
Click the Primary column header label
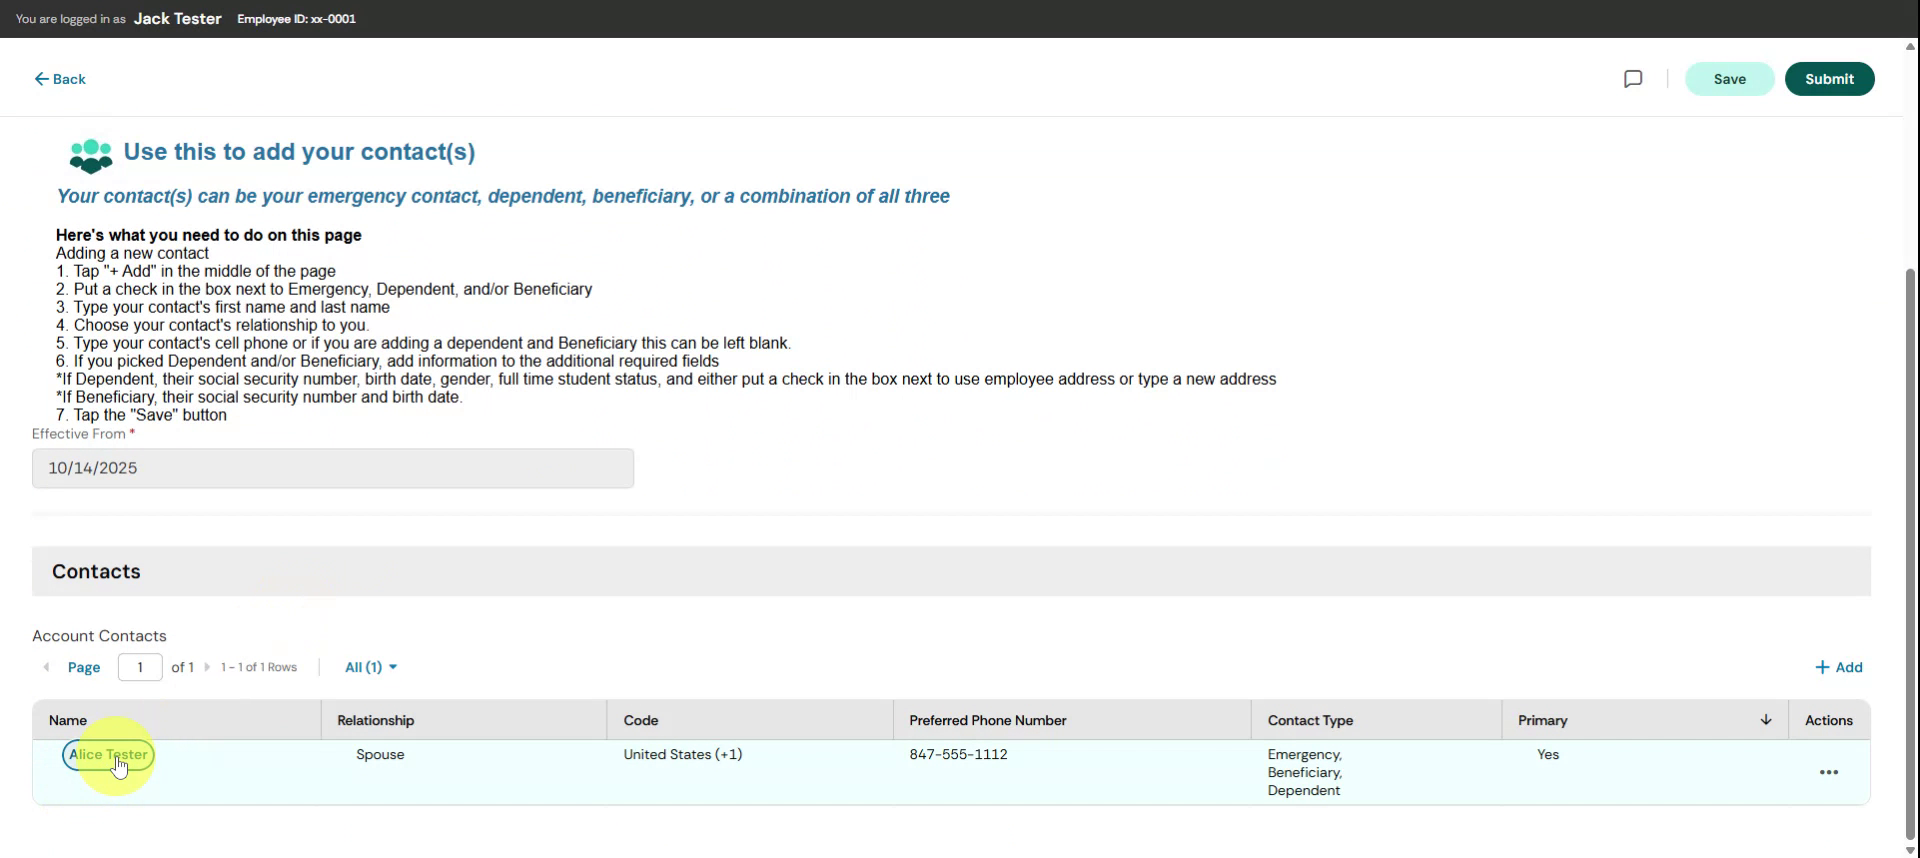[1542, 720]
